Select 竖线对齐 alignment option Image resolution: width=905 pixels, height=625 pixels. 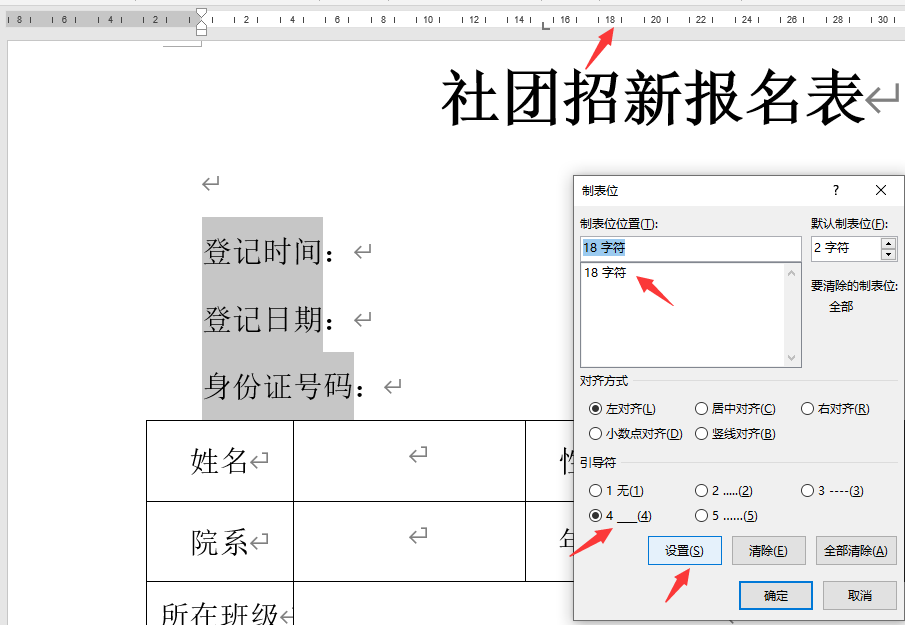pos(703,433)
